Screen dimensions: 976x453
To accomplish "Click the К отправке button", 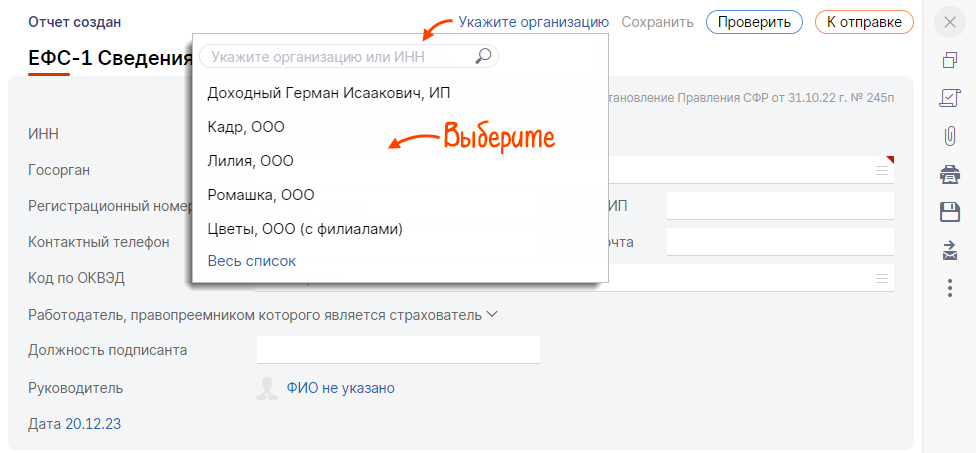I will point(864,22).
